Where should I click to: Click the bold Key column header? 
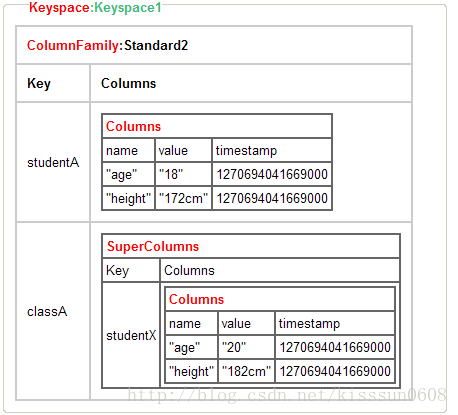(39, 83)
